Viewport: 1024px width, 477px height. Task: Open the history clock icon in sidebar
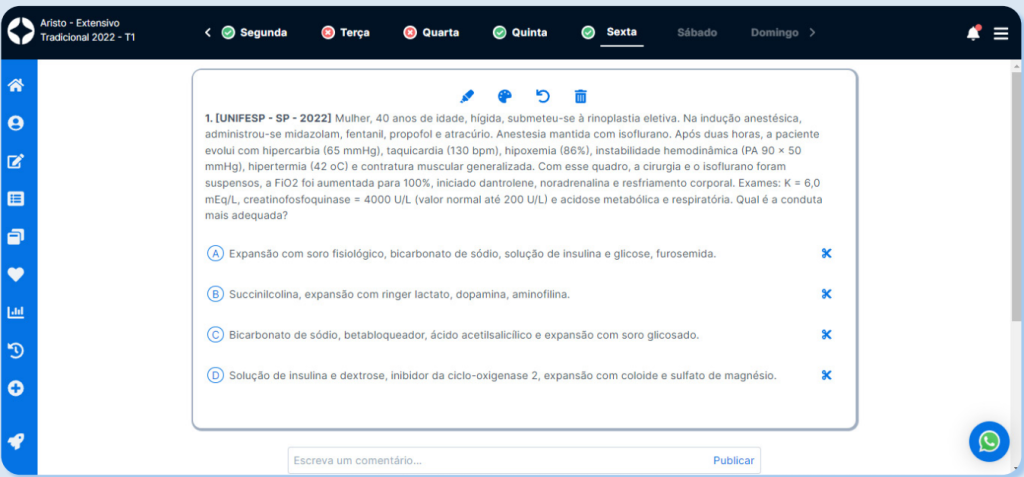16,350
